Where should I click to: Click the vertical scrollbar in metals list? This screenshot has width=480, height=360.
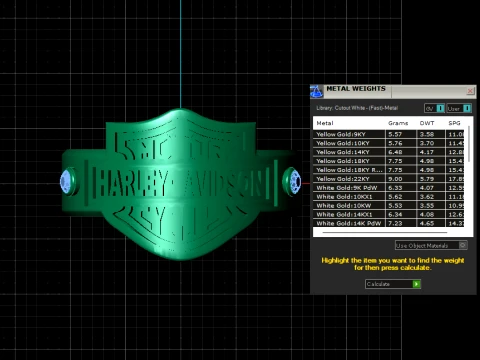[x=469, y=144]
